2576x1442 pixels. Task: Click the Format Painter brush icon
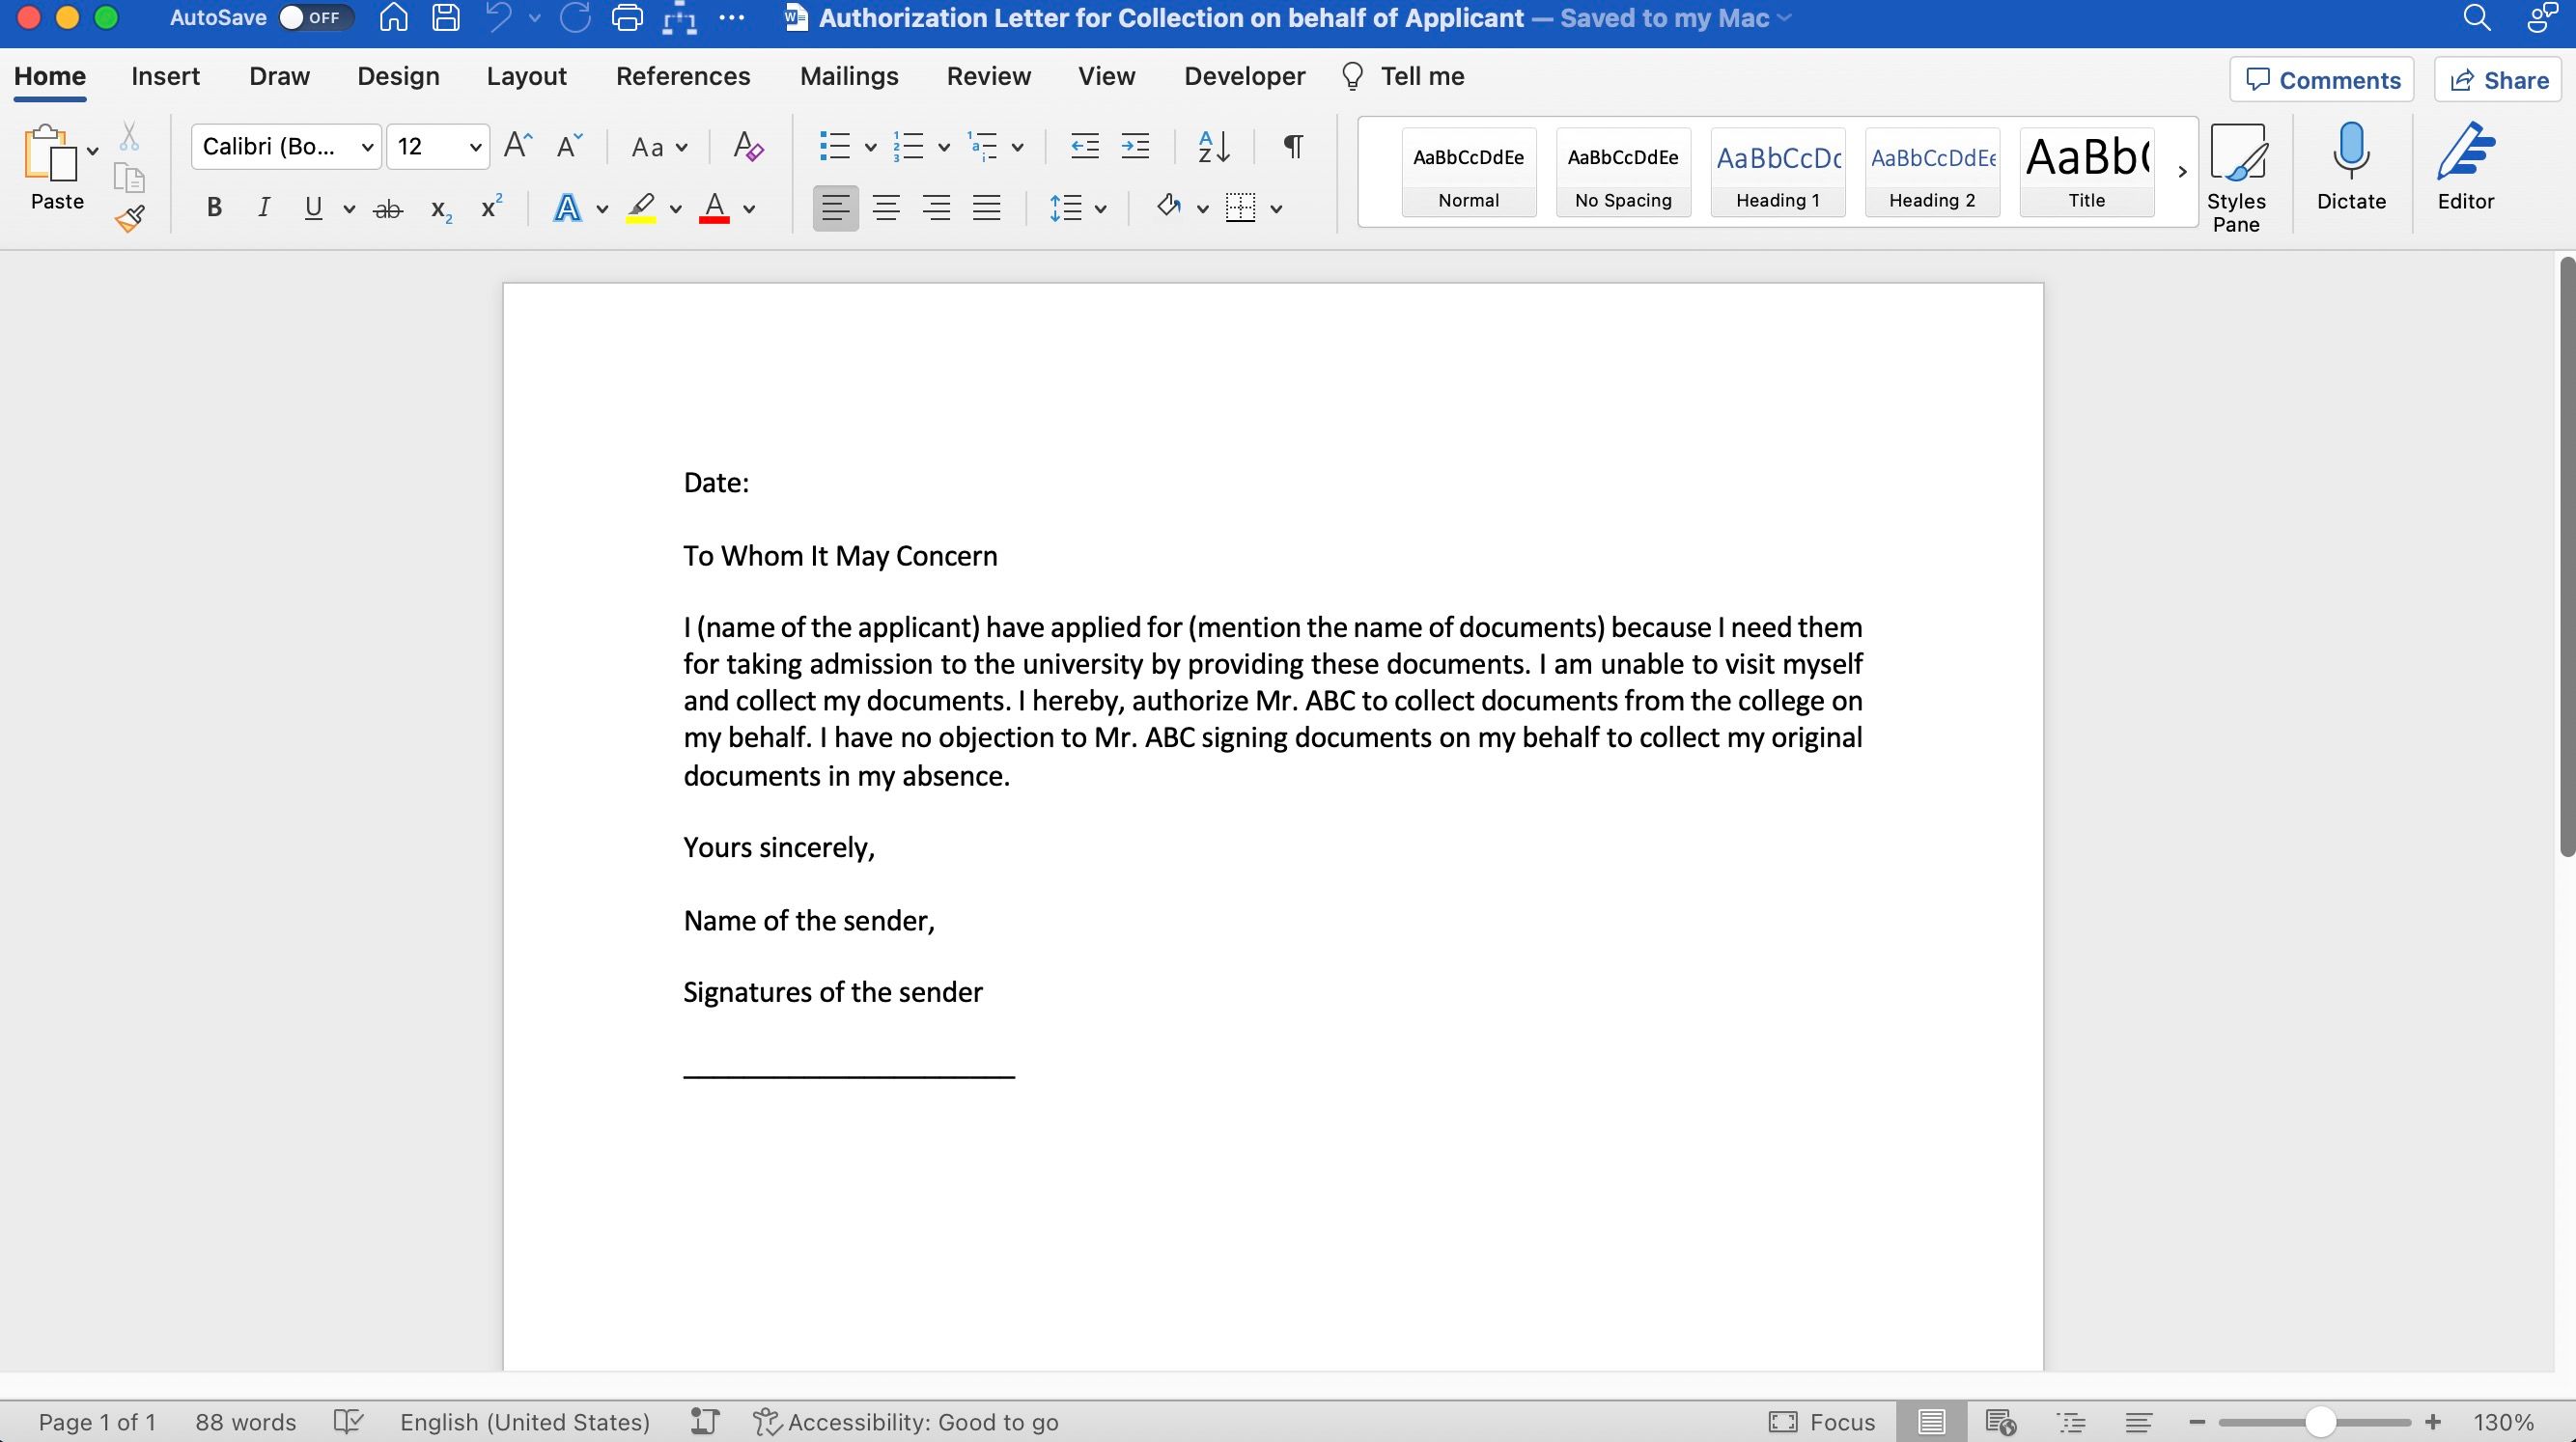coord(129,218)
